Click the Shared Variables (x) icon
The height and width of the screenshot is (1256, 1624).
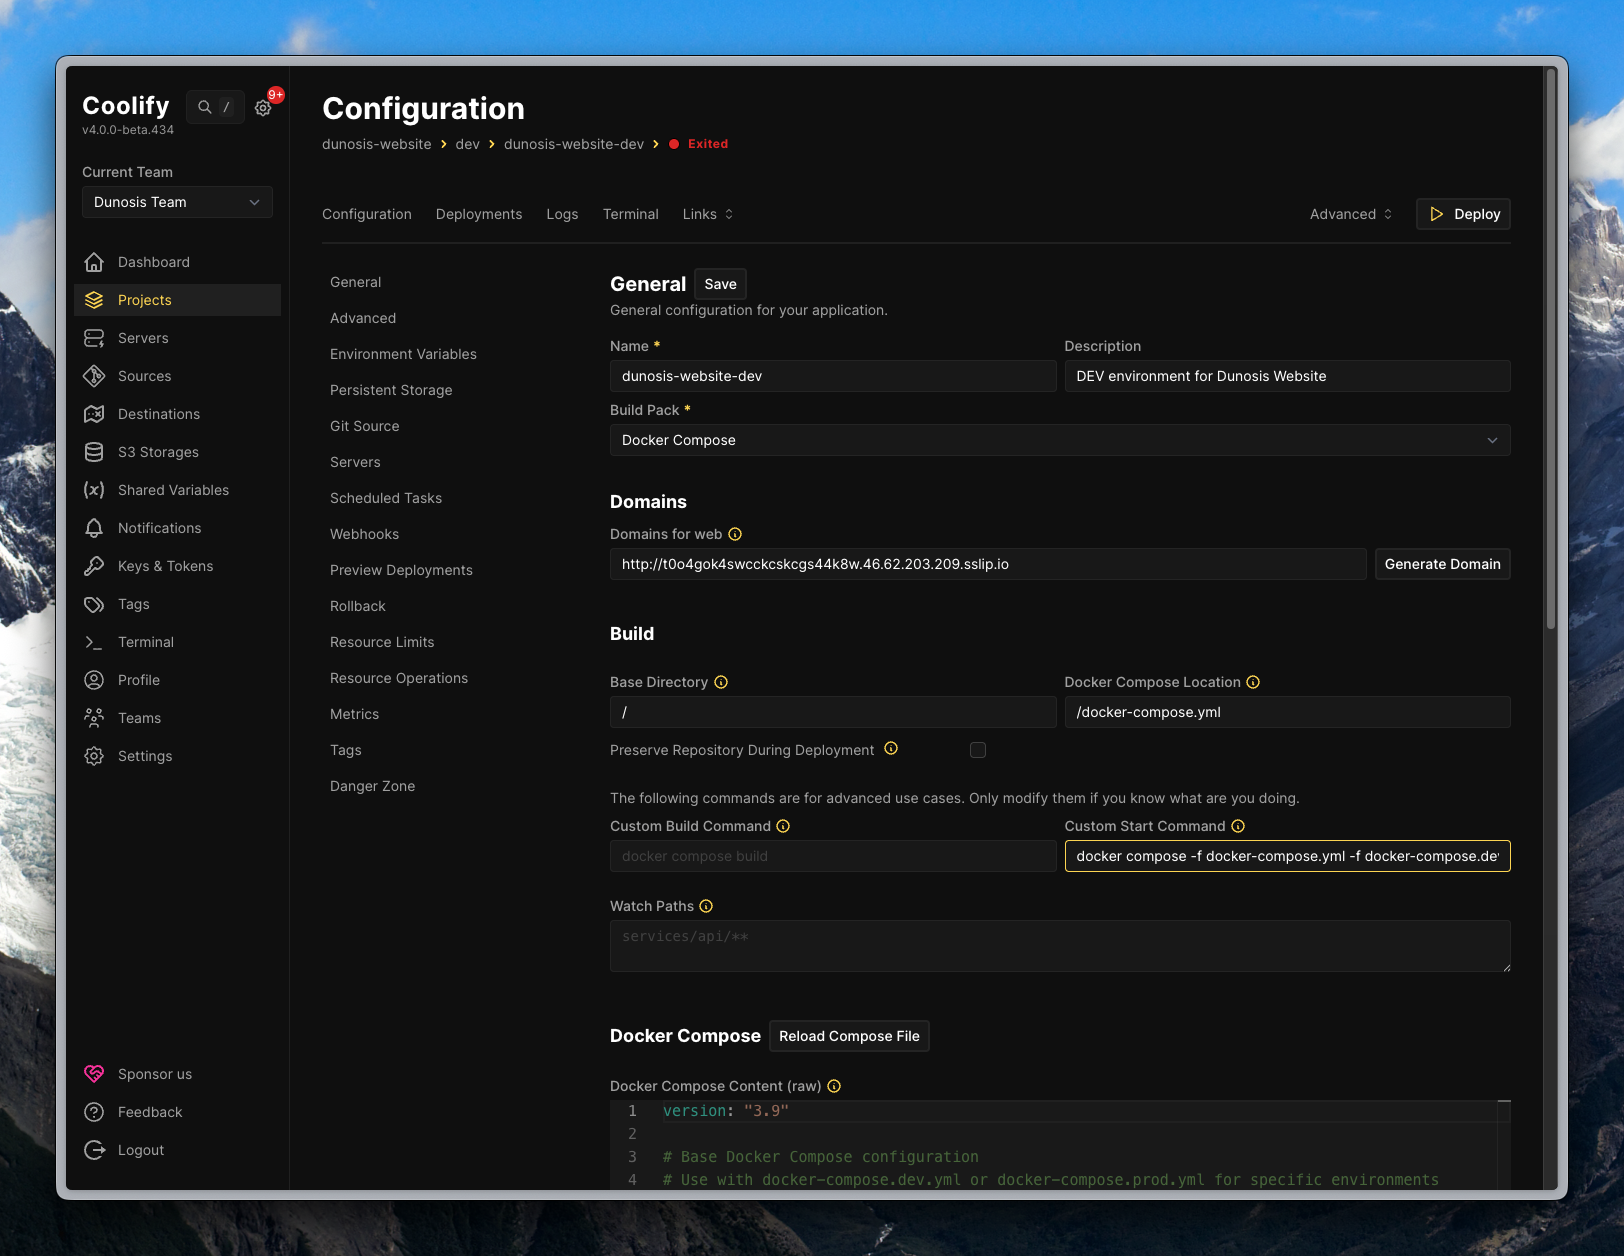tap(94, 490)
